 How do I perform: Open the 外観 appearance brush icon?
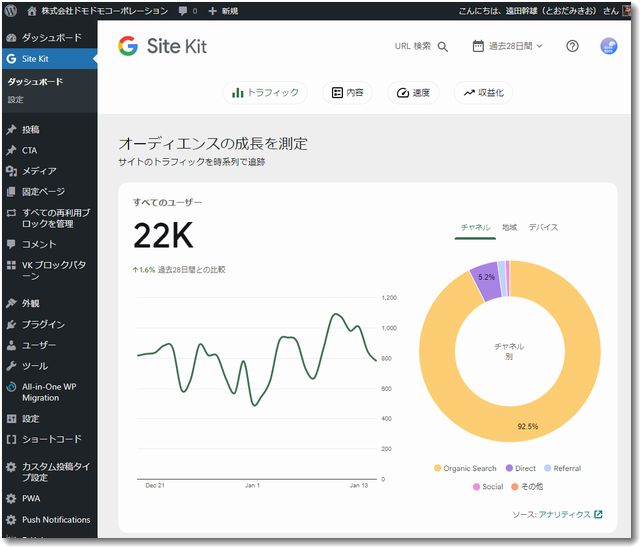(x=11, y=303)
